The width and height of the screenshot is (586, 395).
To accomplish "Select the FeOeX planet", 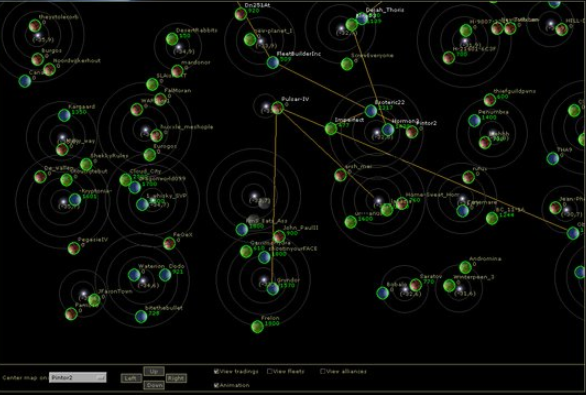I will [169, 243].
